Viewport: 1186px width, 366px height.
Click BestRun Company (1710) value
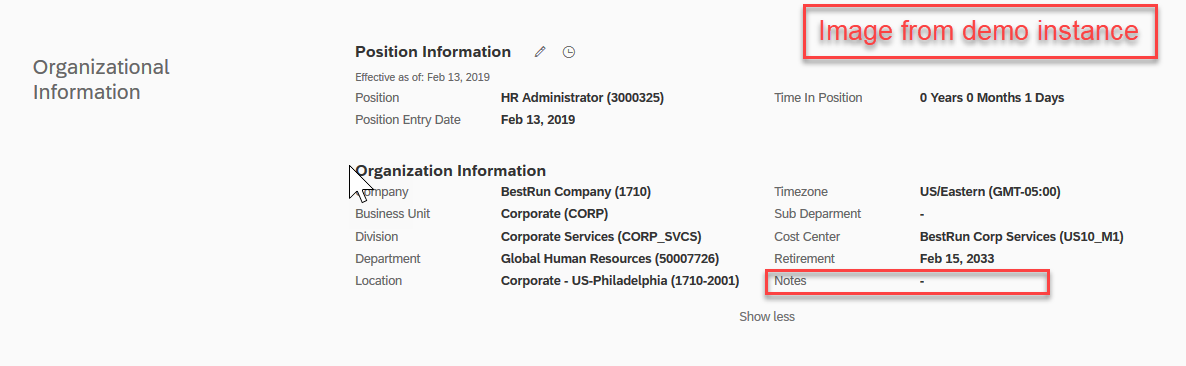pos(576,192)
